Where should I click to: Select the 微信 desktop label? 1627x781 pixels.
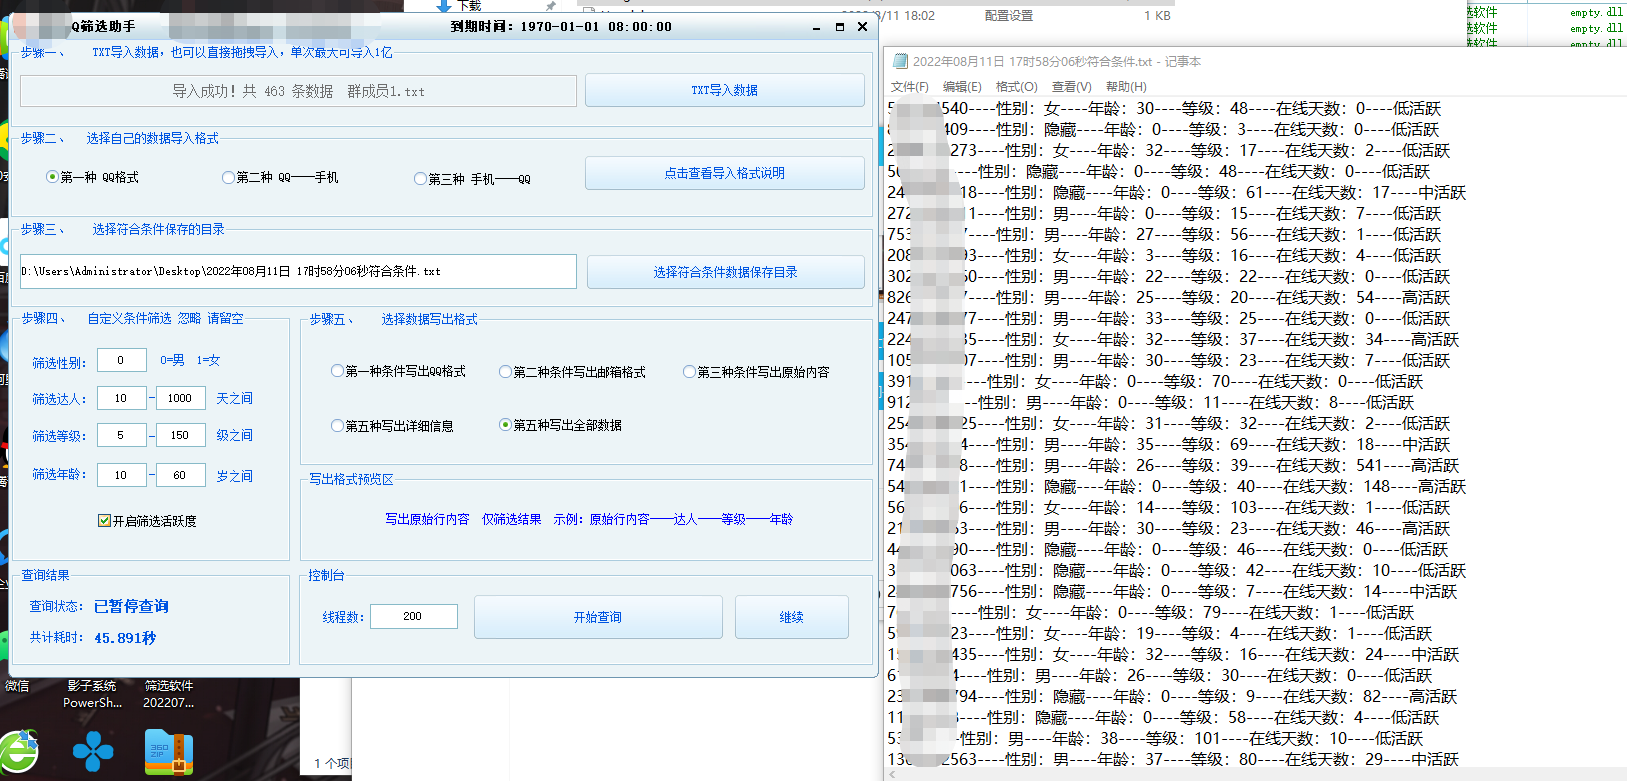click(17, 686)
